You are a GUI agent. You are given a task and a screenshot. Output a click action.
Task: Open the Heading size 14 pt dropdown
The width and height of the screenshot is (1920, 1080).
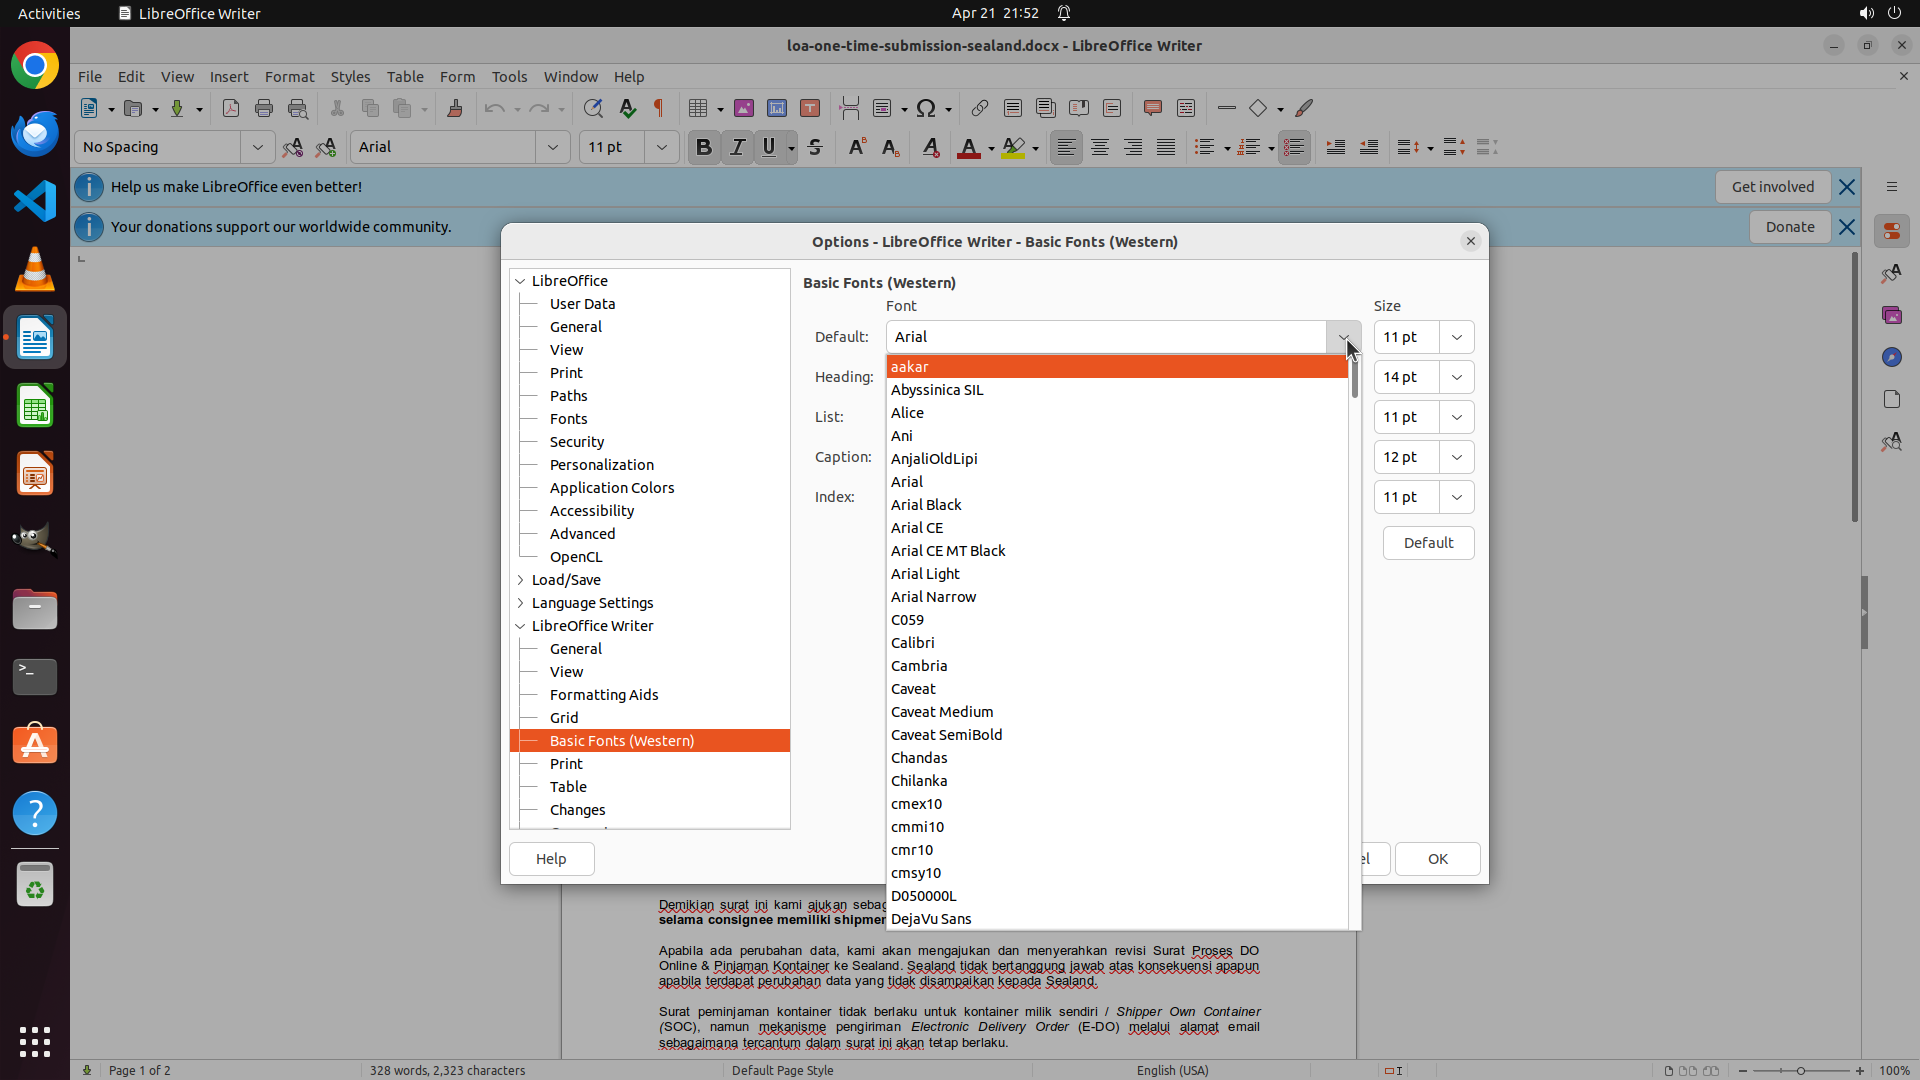1456,377
